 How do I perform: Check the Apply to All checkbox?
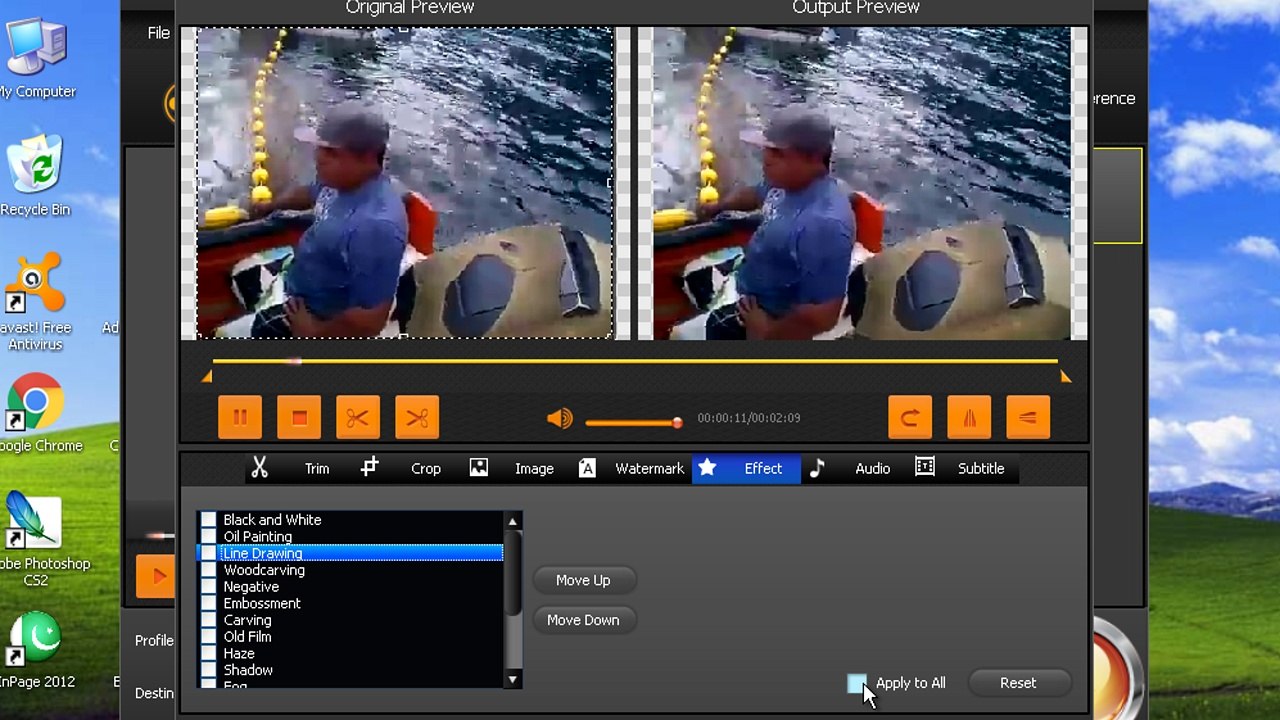coord(857,683)
